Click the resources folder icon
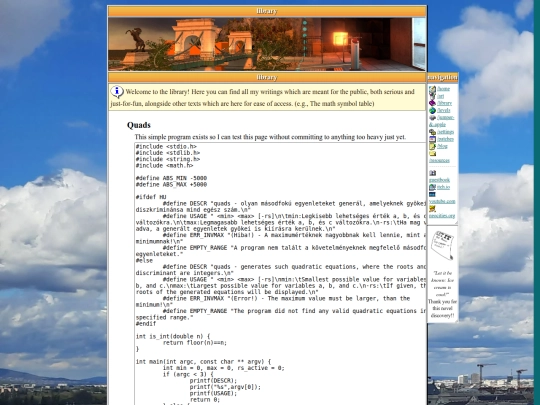Viewport: 540px width, 405px height. pyautogui.click(x=432, y=154)
